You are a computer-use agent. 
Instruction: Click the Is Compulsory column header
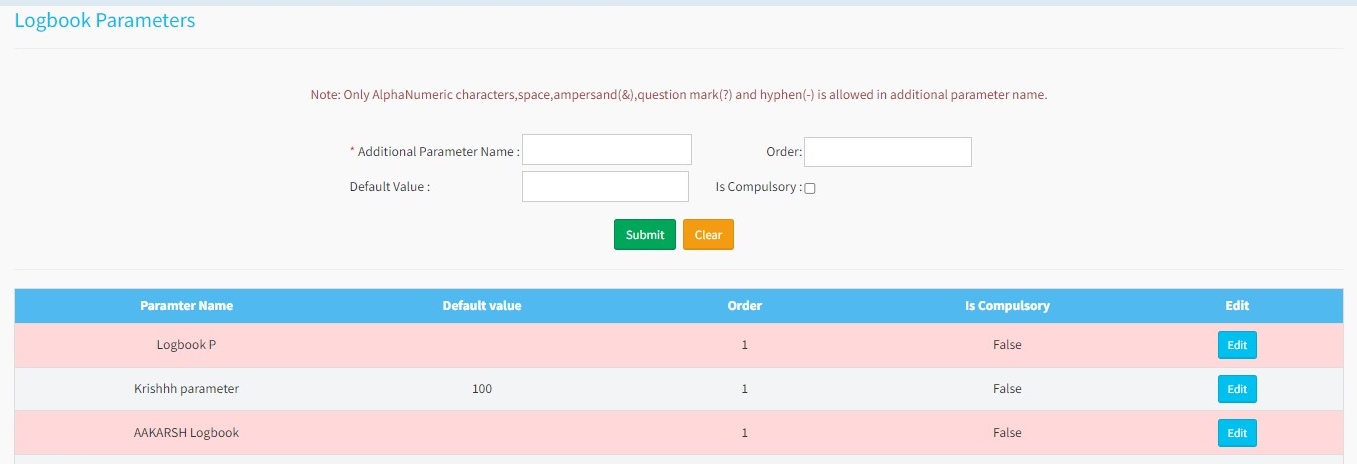pyautogui.click(x=1007, y=306)
